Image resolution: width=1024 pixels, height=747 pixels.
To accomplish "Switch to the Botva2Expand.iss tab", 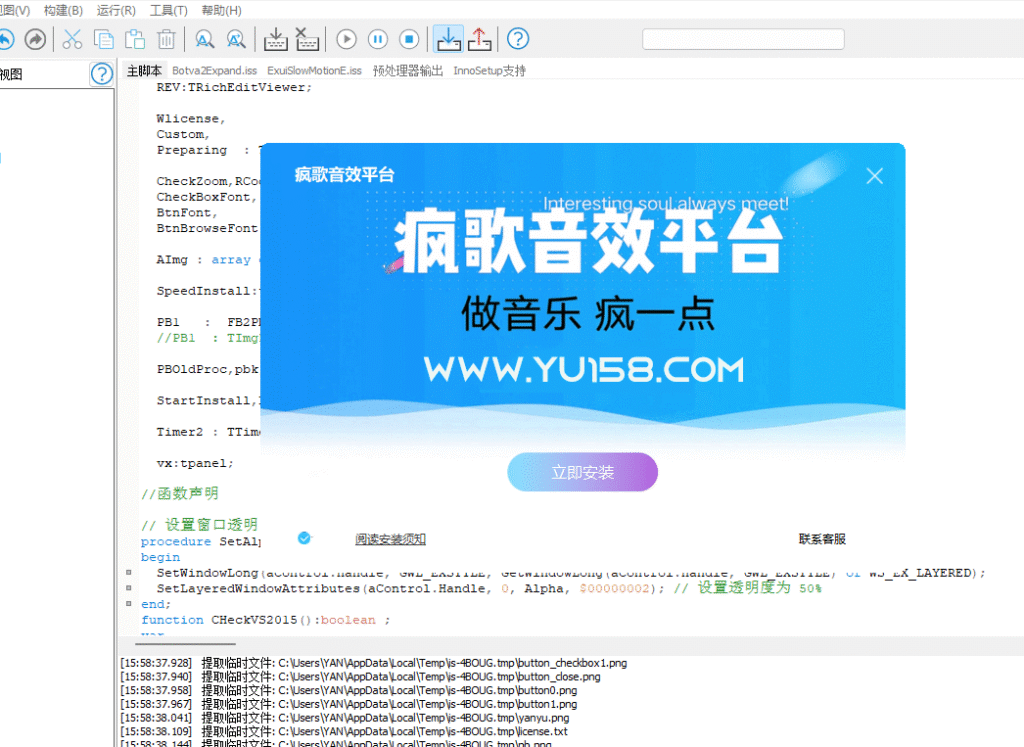I will (214, 70).
